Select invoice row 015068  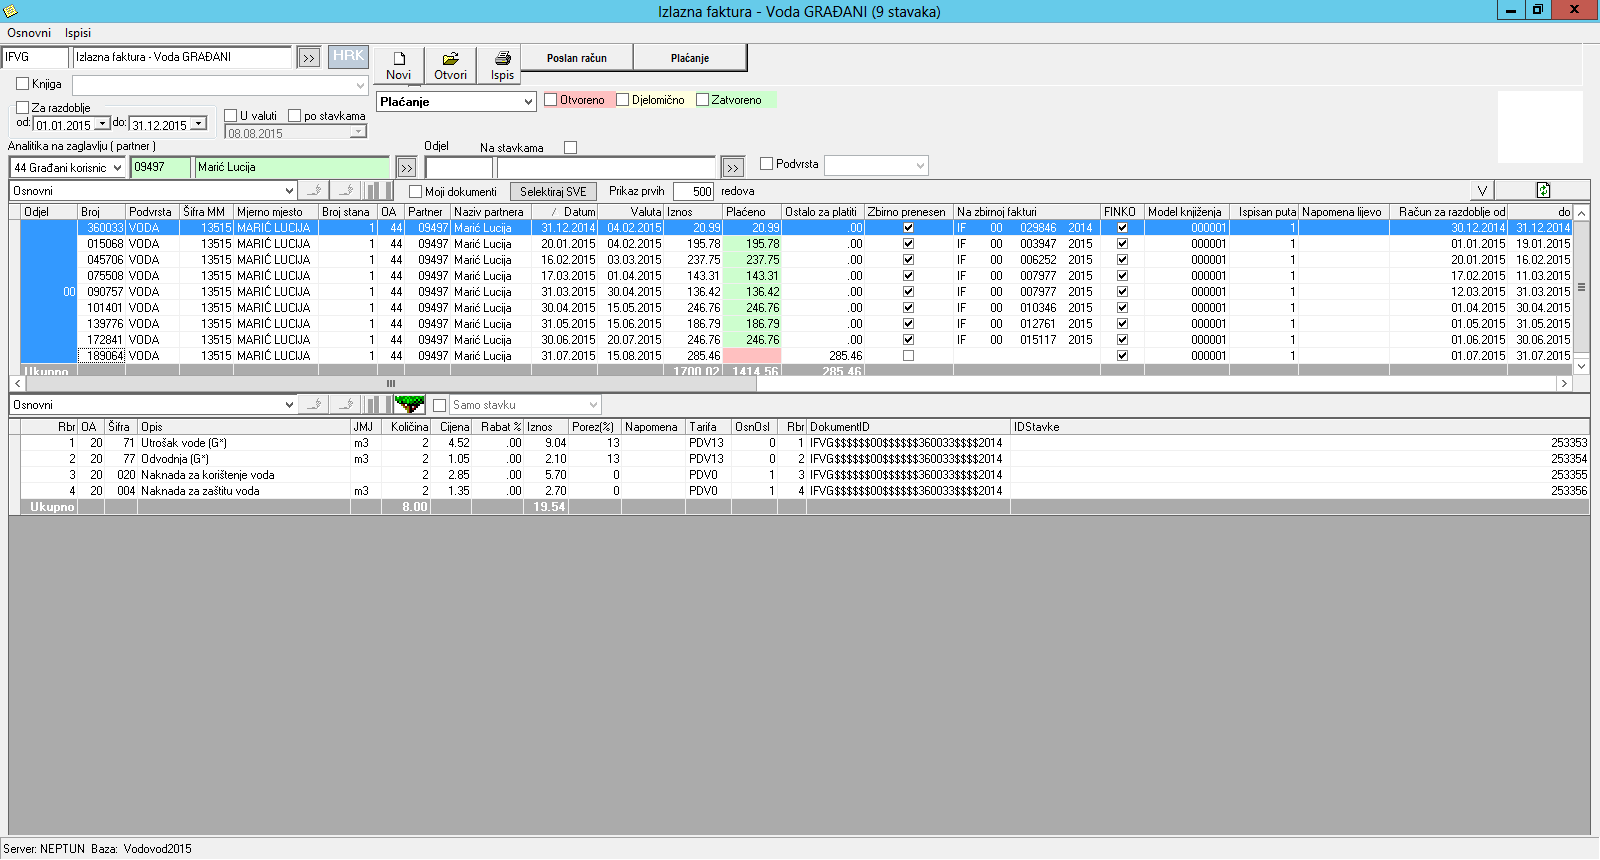pyautogui.click(x=797, y=244)
